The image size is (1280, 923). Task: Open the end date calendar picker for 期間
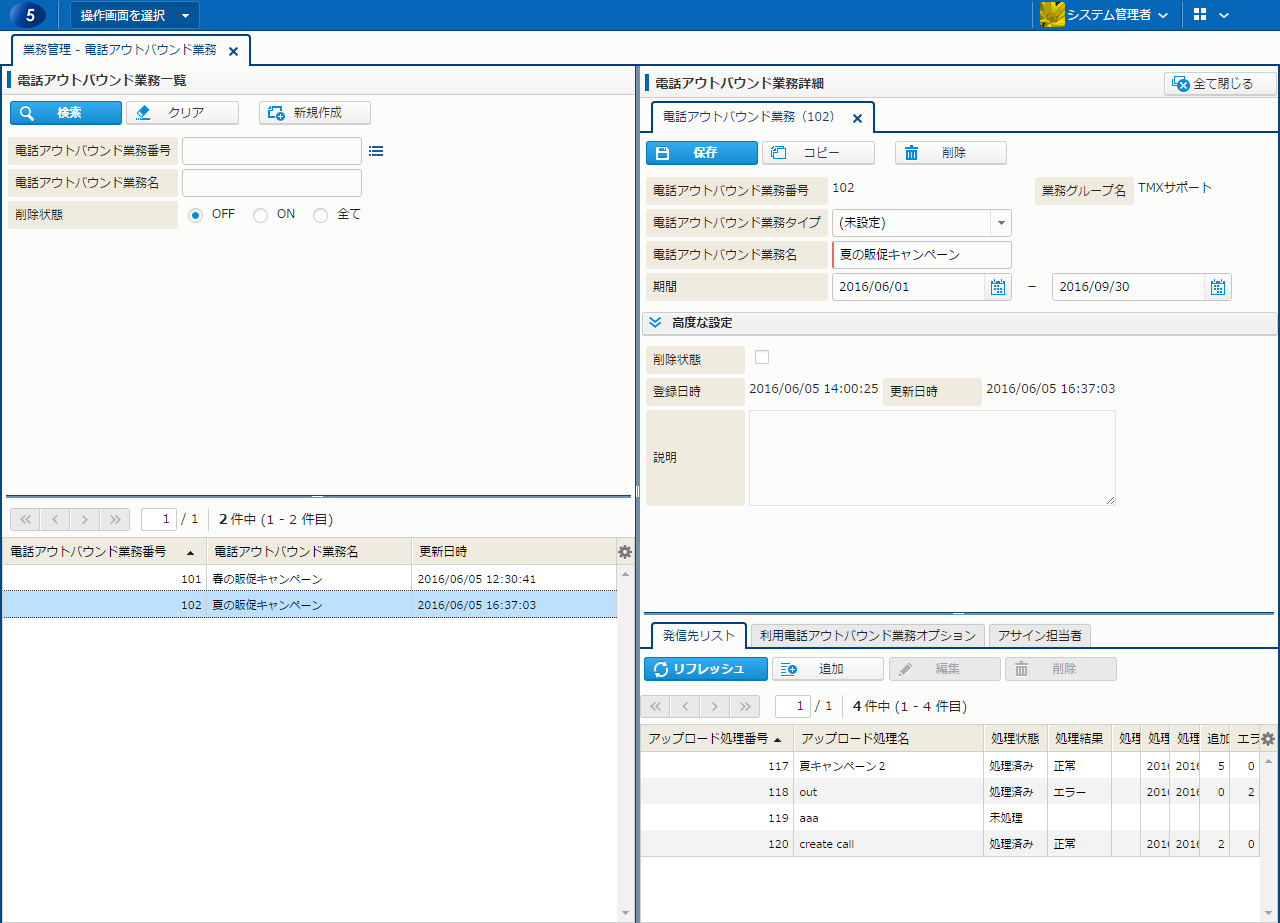click(x=1217, y=287)
